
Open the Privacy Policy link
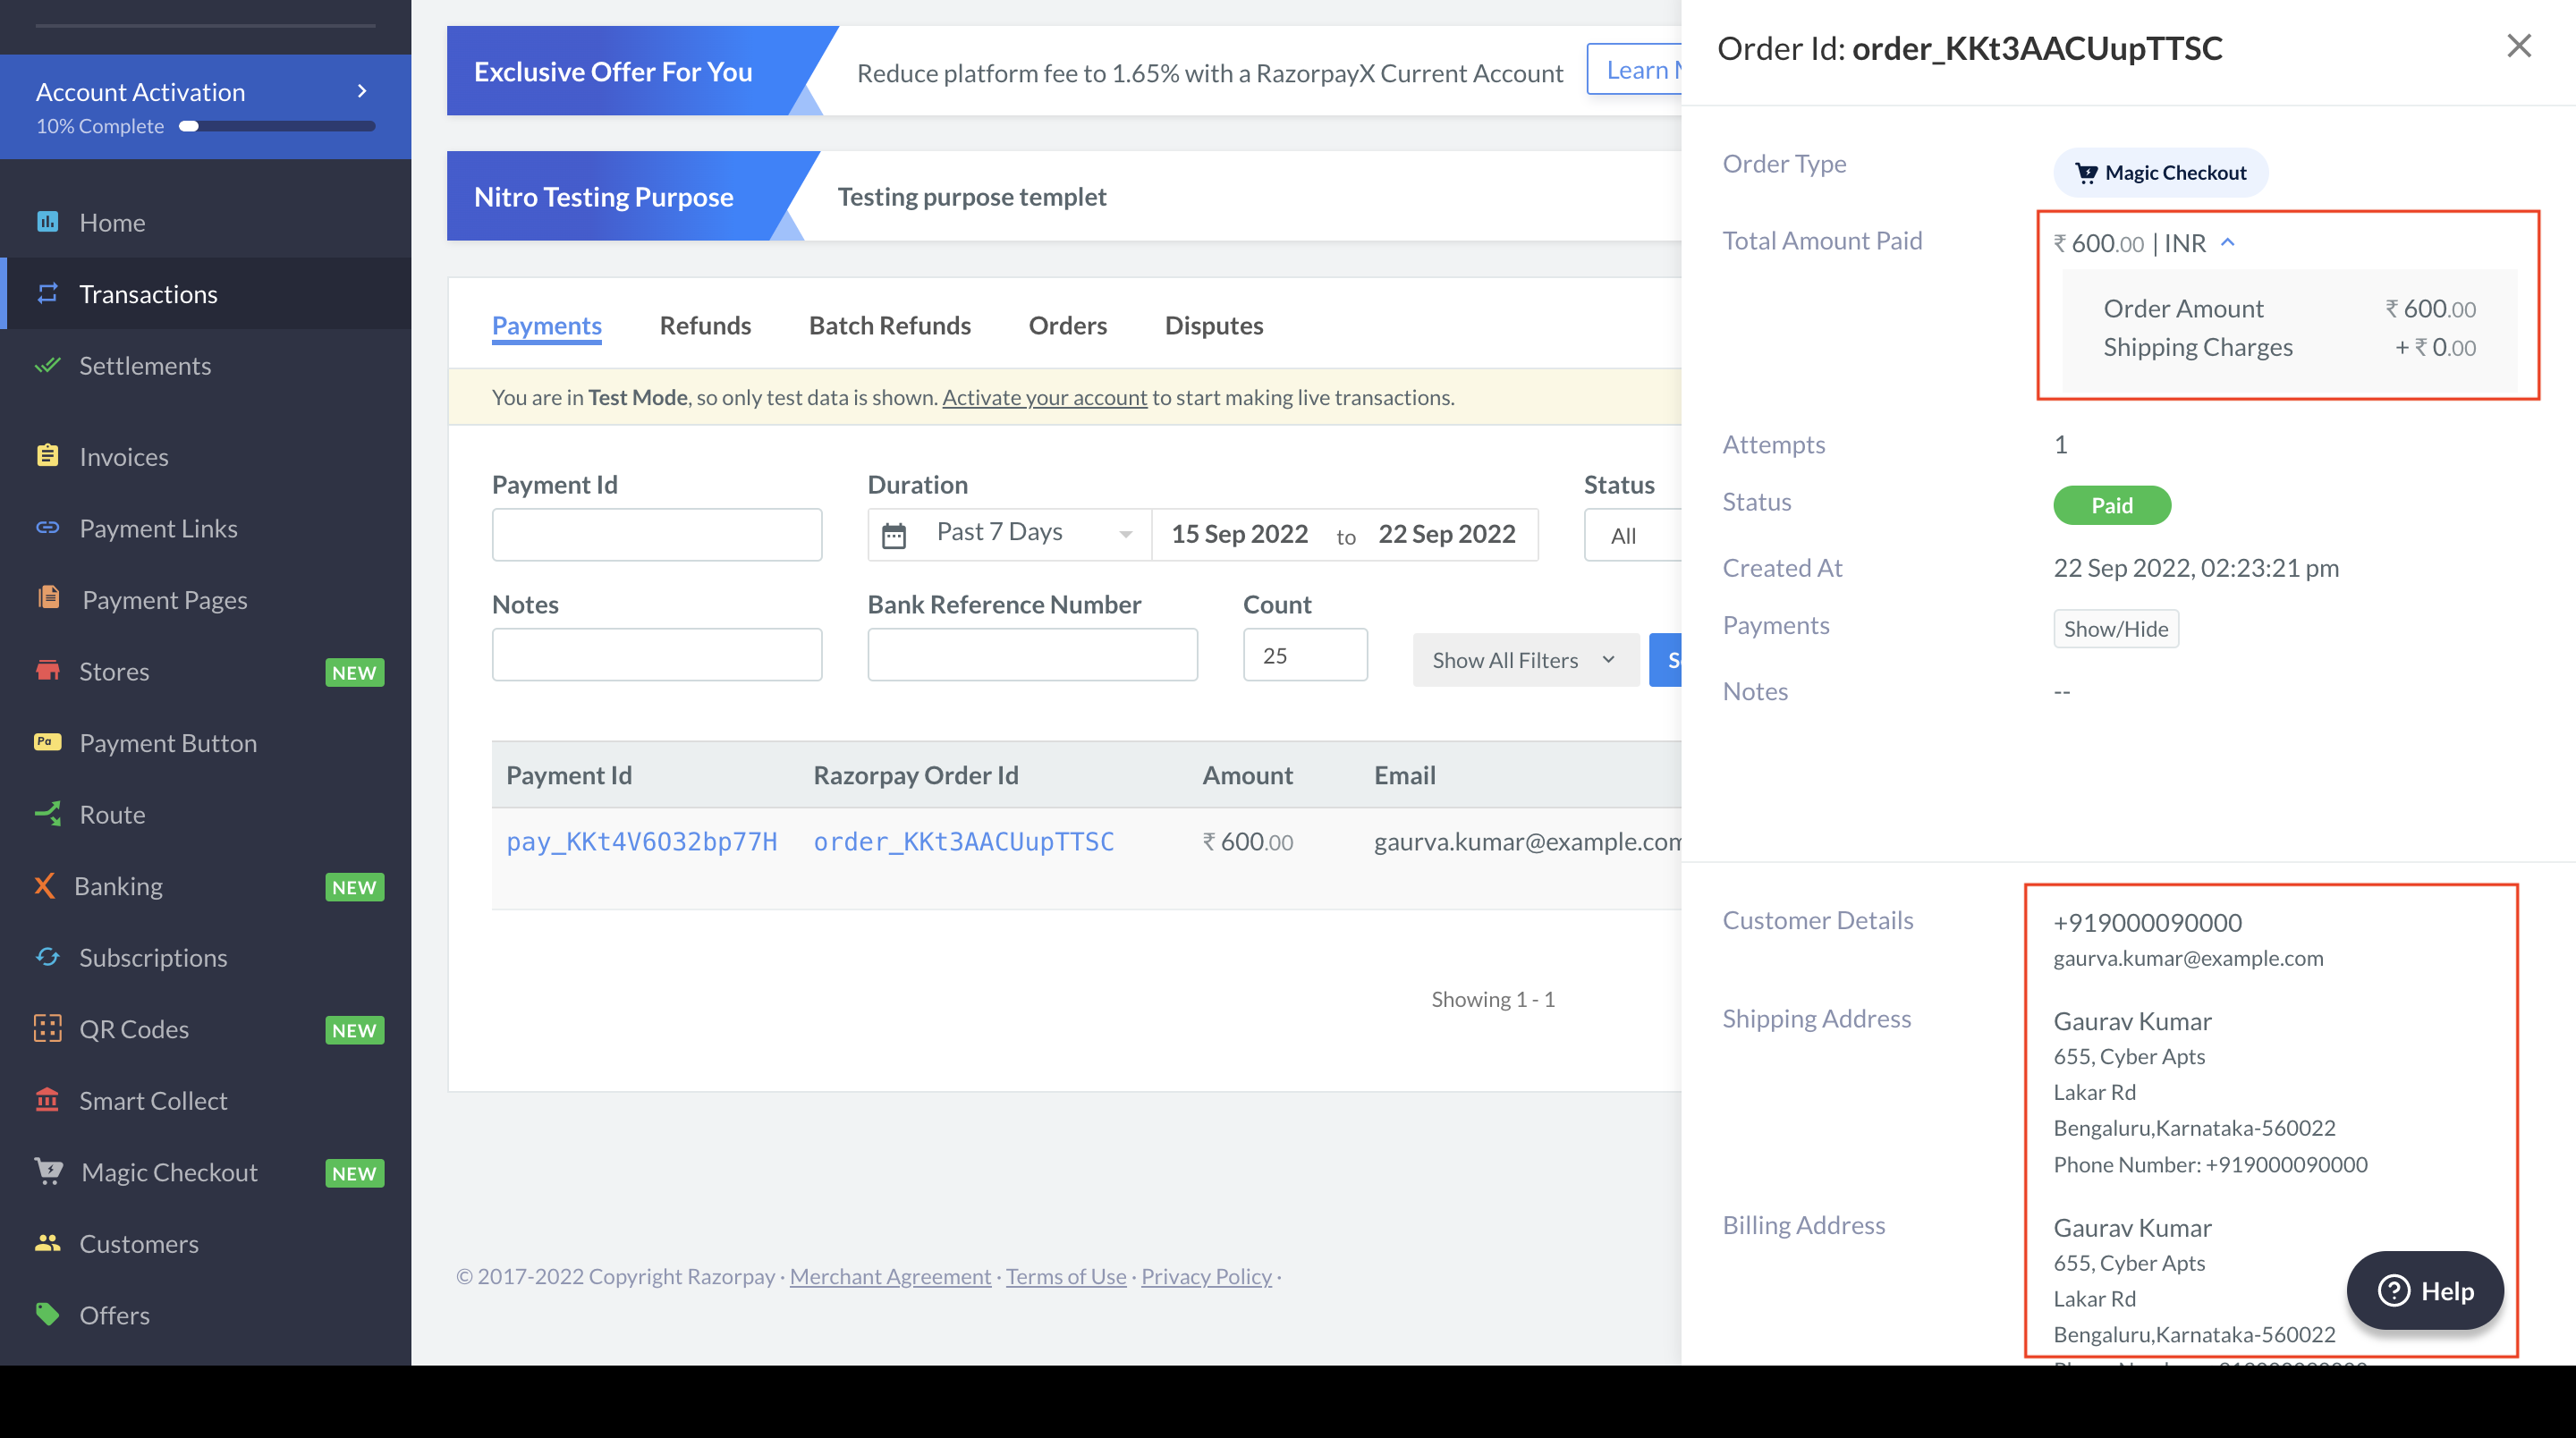1206,1276
